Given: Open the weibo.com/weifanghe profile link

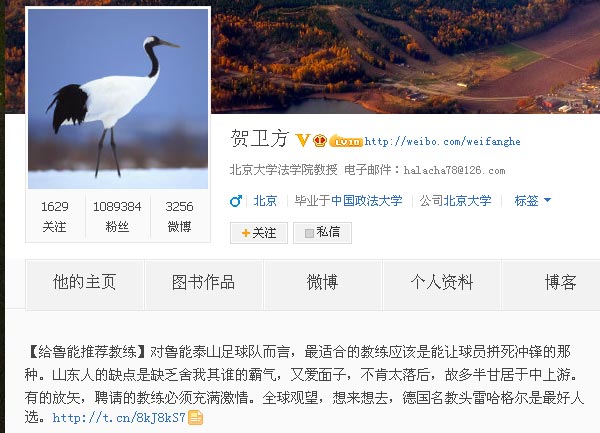Looking at the screenshot, I should coord(442,142).
